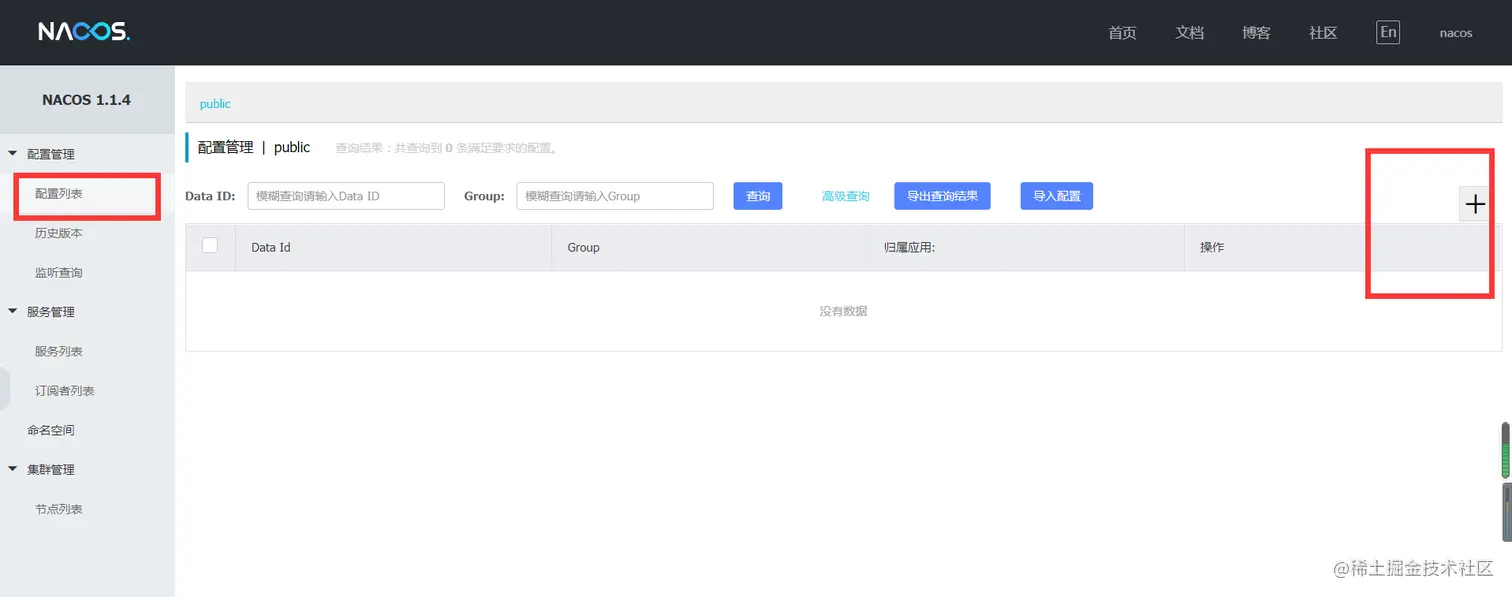Screen dimensions: 1512x597
Task: Add a new configuration with plus icon
Action: click(x=1475, y=204)
